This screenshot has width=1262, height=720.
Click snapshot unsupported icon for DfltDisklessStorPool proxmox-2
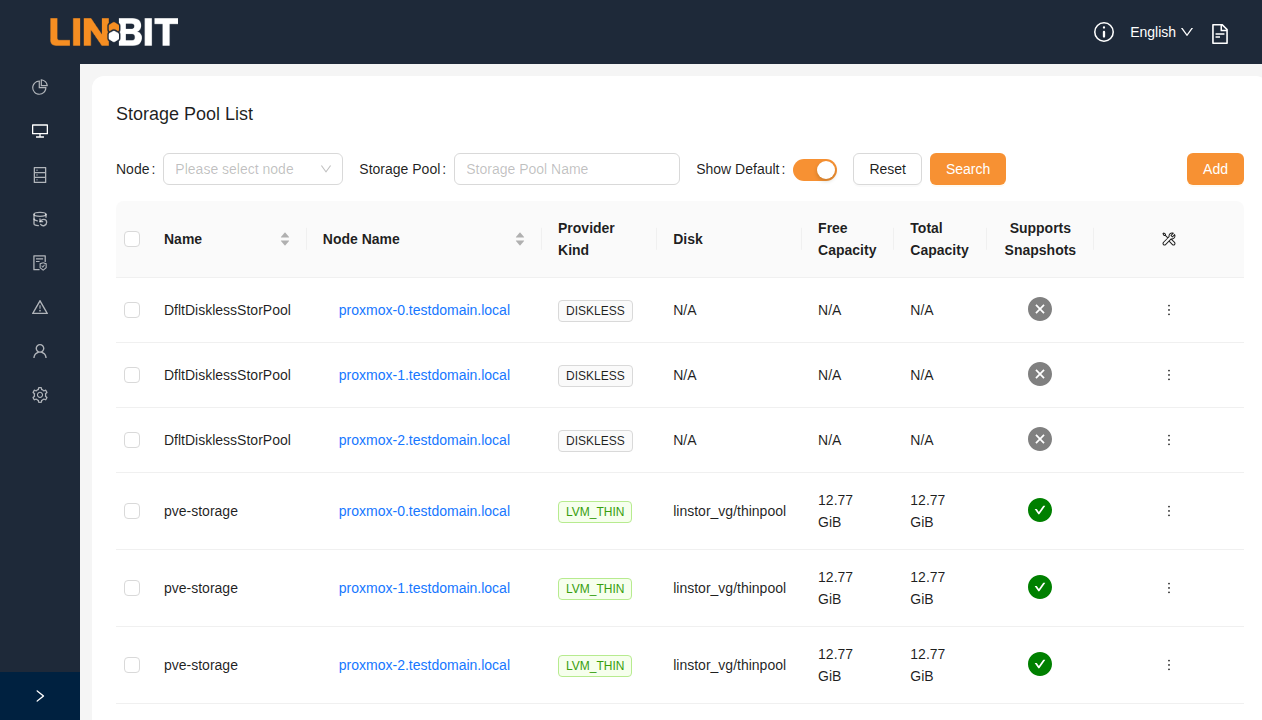1040,439
